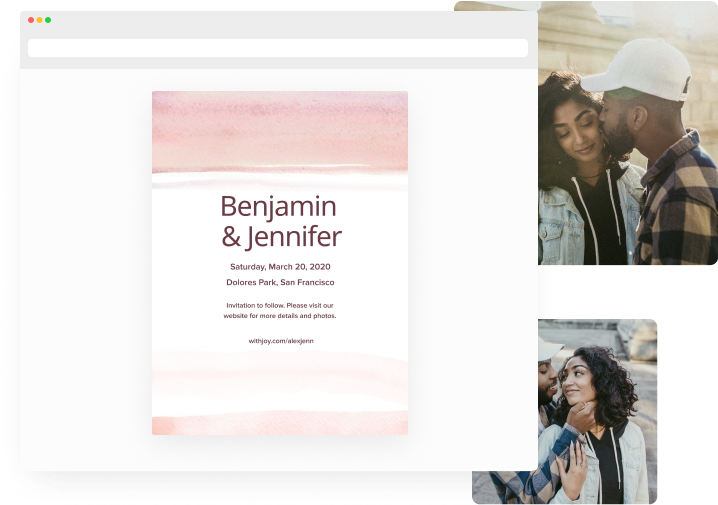718x505 pixels.
Task: Click the red close window dot
Action: click(x=31, y=20)
